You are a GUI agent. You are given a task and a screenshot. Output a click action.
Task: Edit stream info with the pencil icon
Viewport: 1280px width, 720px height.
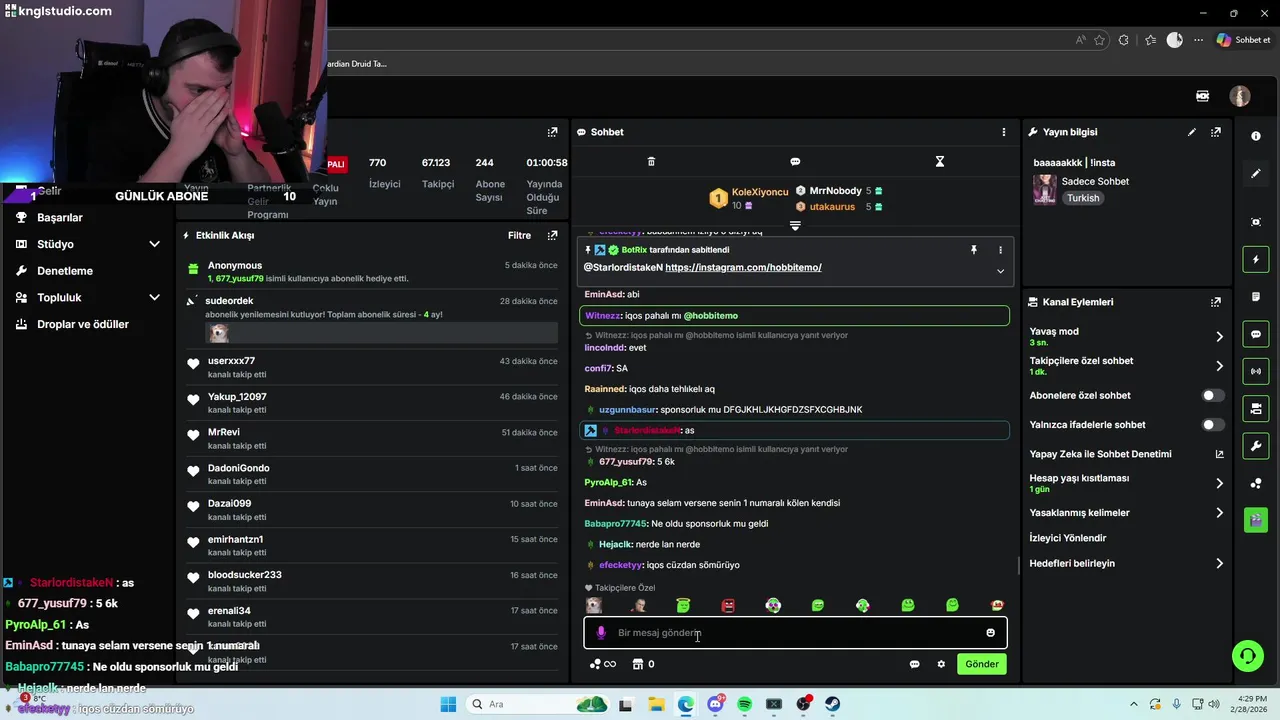pyautogui.click(x=1192, y=132)
